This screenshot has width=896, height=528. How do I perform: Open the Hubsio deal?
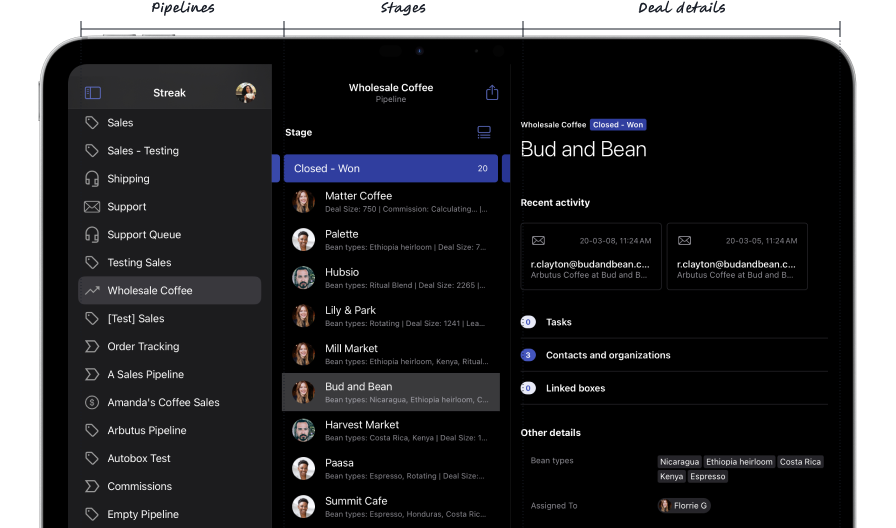coord(391,278)
